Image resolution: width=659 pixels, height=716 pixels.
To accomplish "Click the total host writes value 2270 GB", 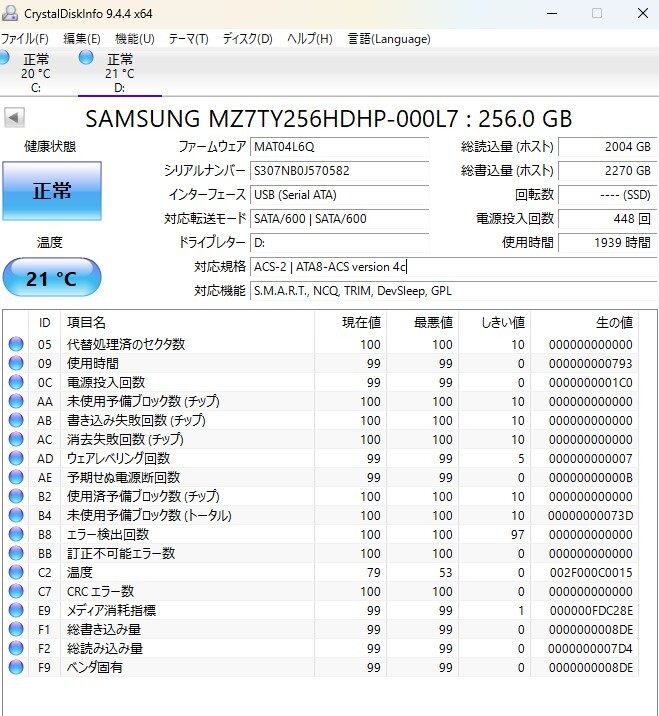I will 607,171.
